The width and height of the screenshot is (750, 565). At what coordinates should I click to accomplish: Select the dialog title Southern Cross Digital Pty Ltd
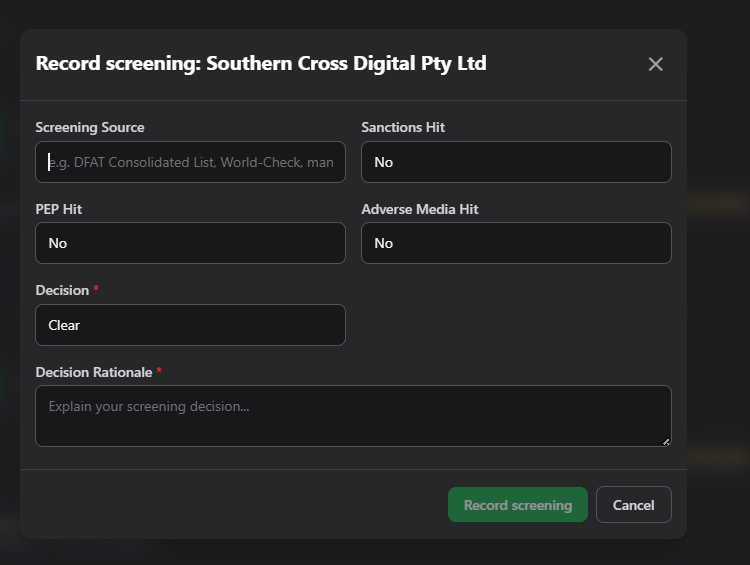click(346, 64)
